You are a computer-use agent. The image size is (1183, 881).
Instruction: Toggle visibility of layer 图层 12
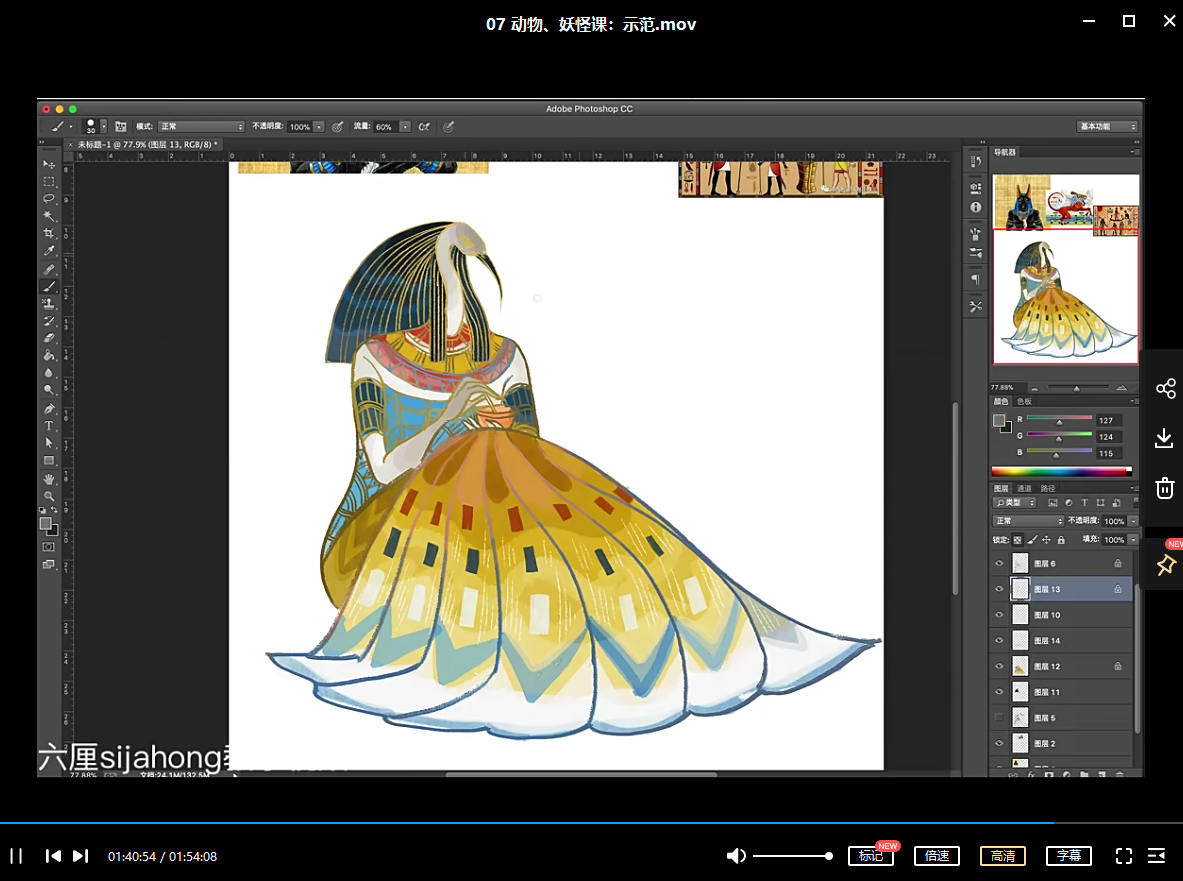pyautogui.click(x=999, y=667)
